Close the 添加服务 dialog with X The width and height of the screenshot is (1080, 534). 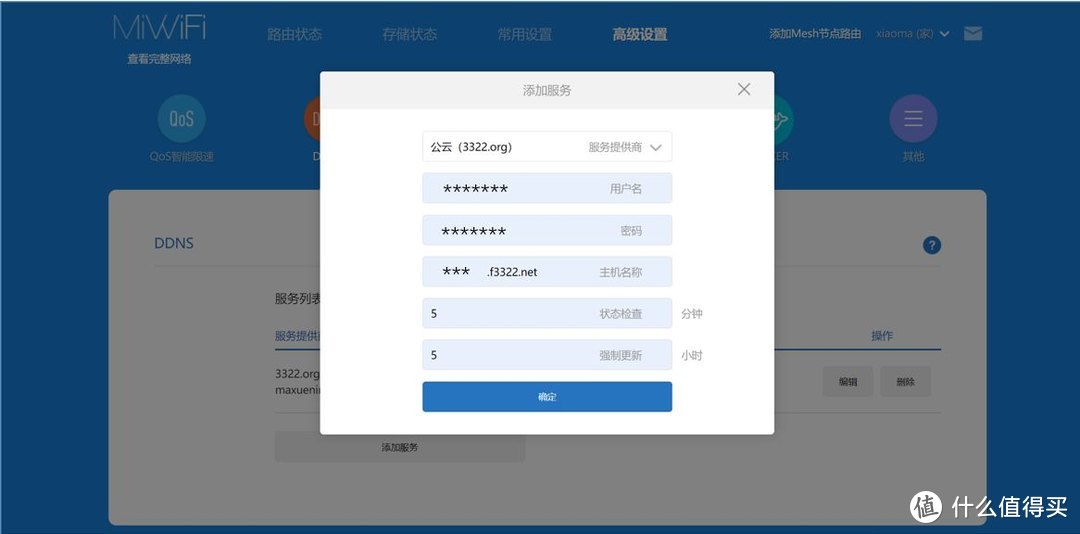[743, 90]
